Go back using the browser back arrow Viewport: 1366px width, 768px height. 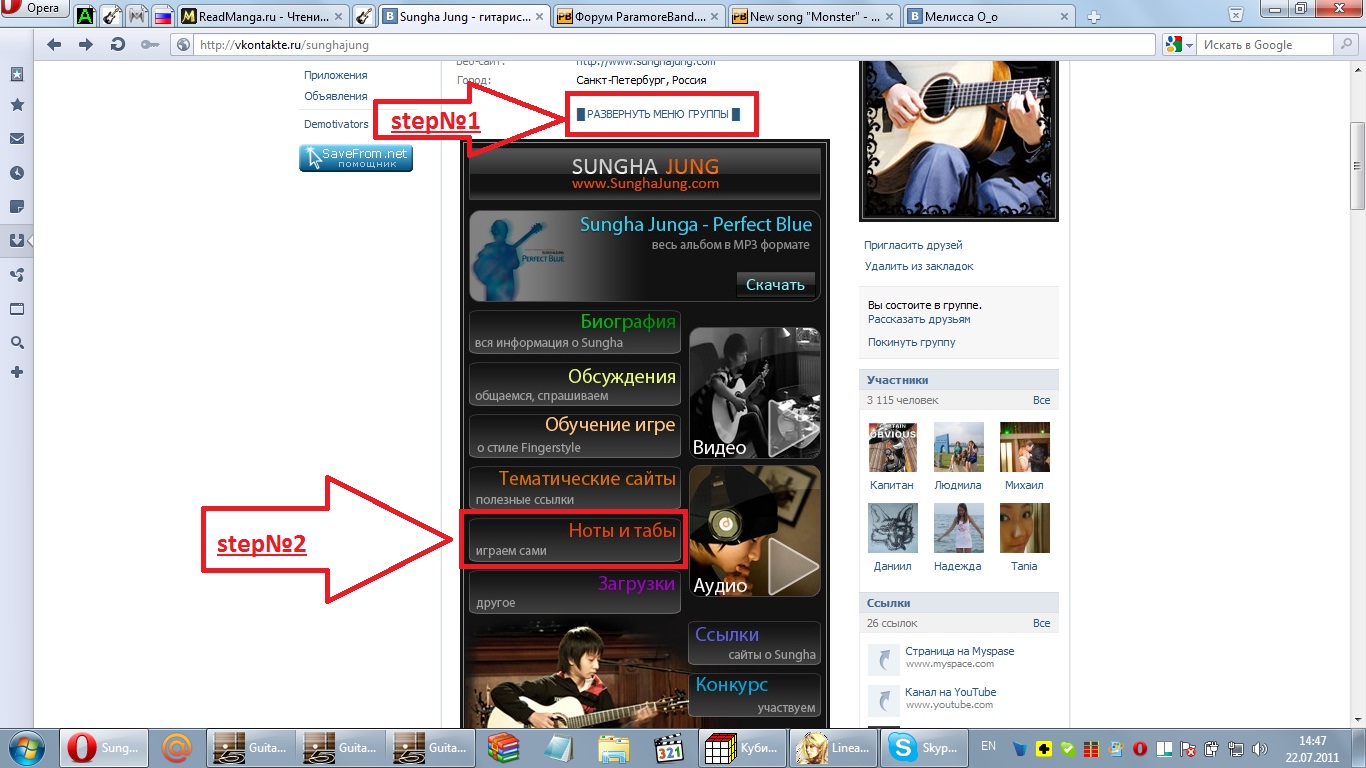pos(54,44)
